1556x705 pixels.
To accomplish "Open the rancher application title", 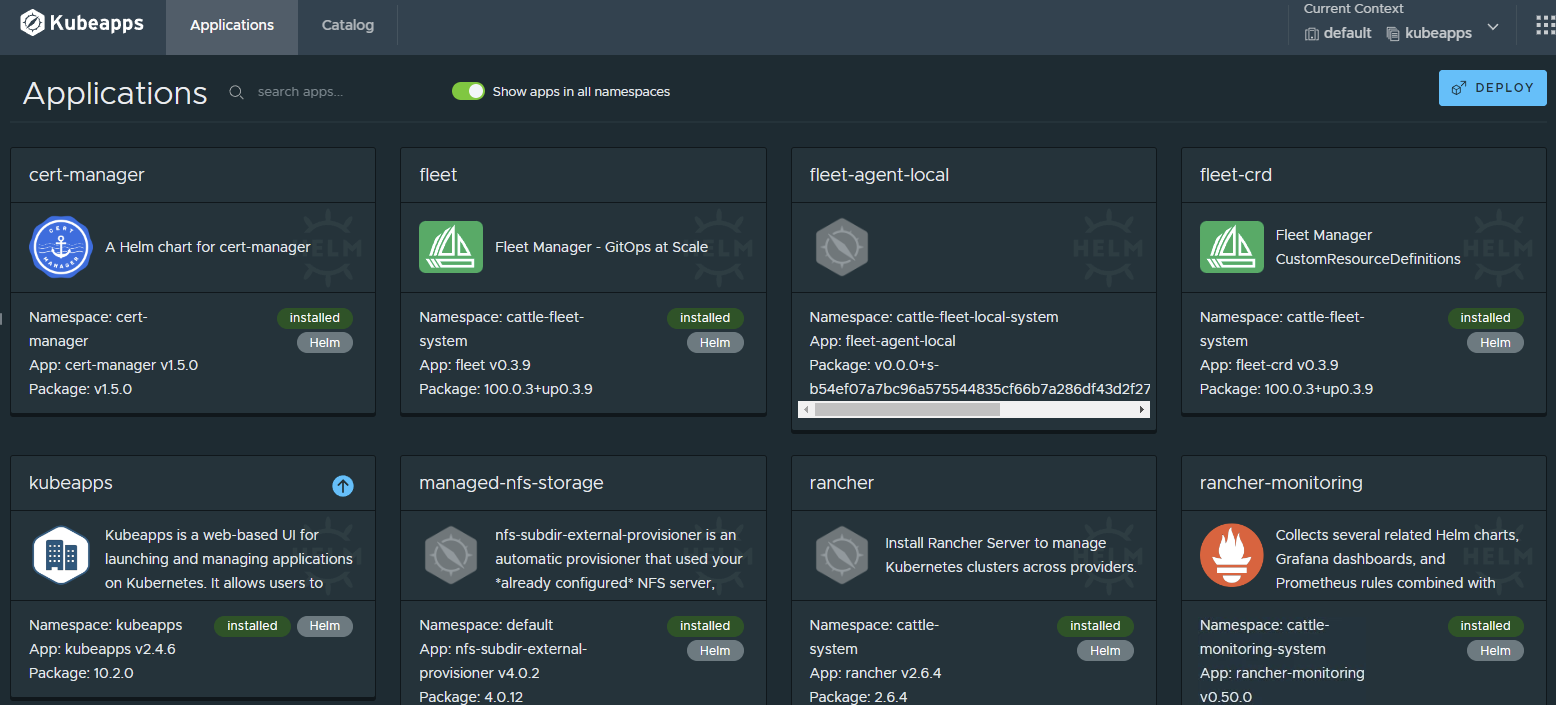I will click(x=842, y=483).
